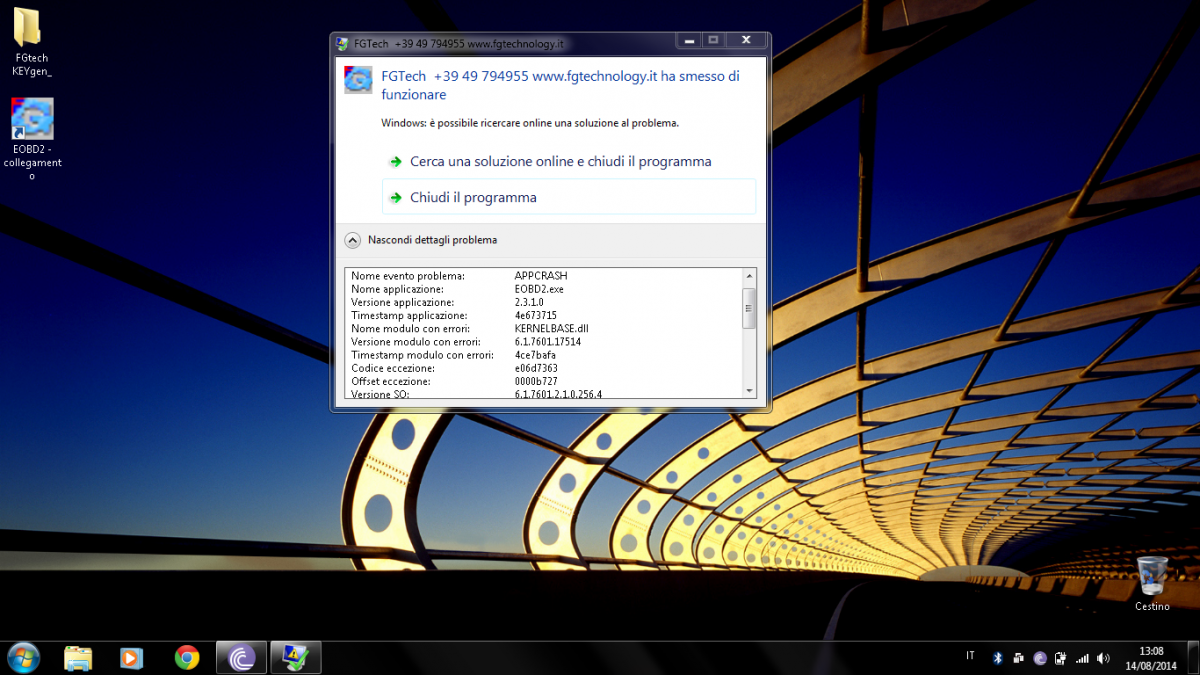Open the network signal tray icon

[x=1081, y=658]
